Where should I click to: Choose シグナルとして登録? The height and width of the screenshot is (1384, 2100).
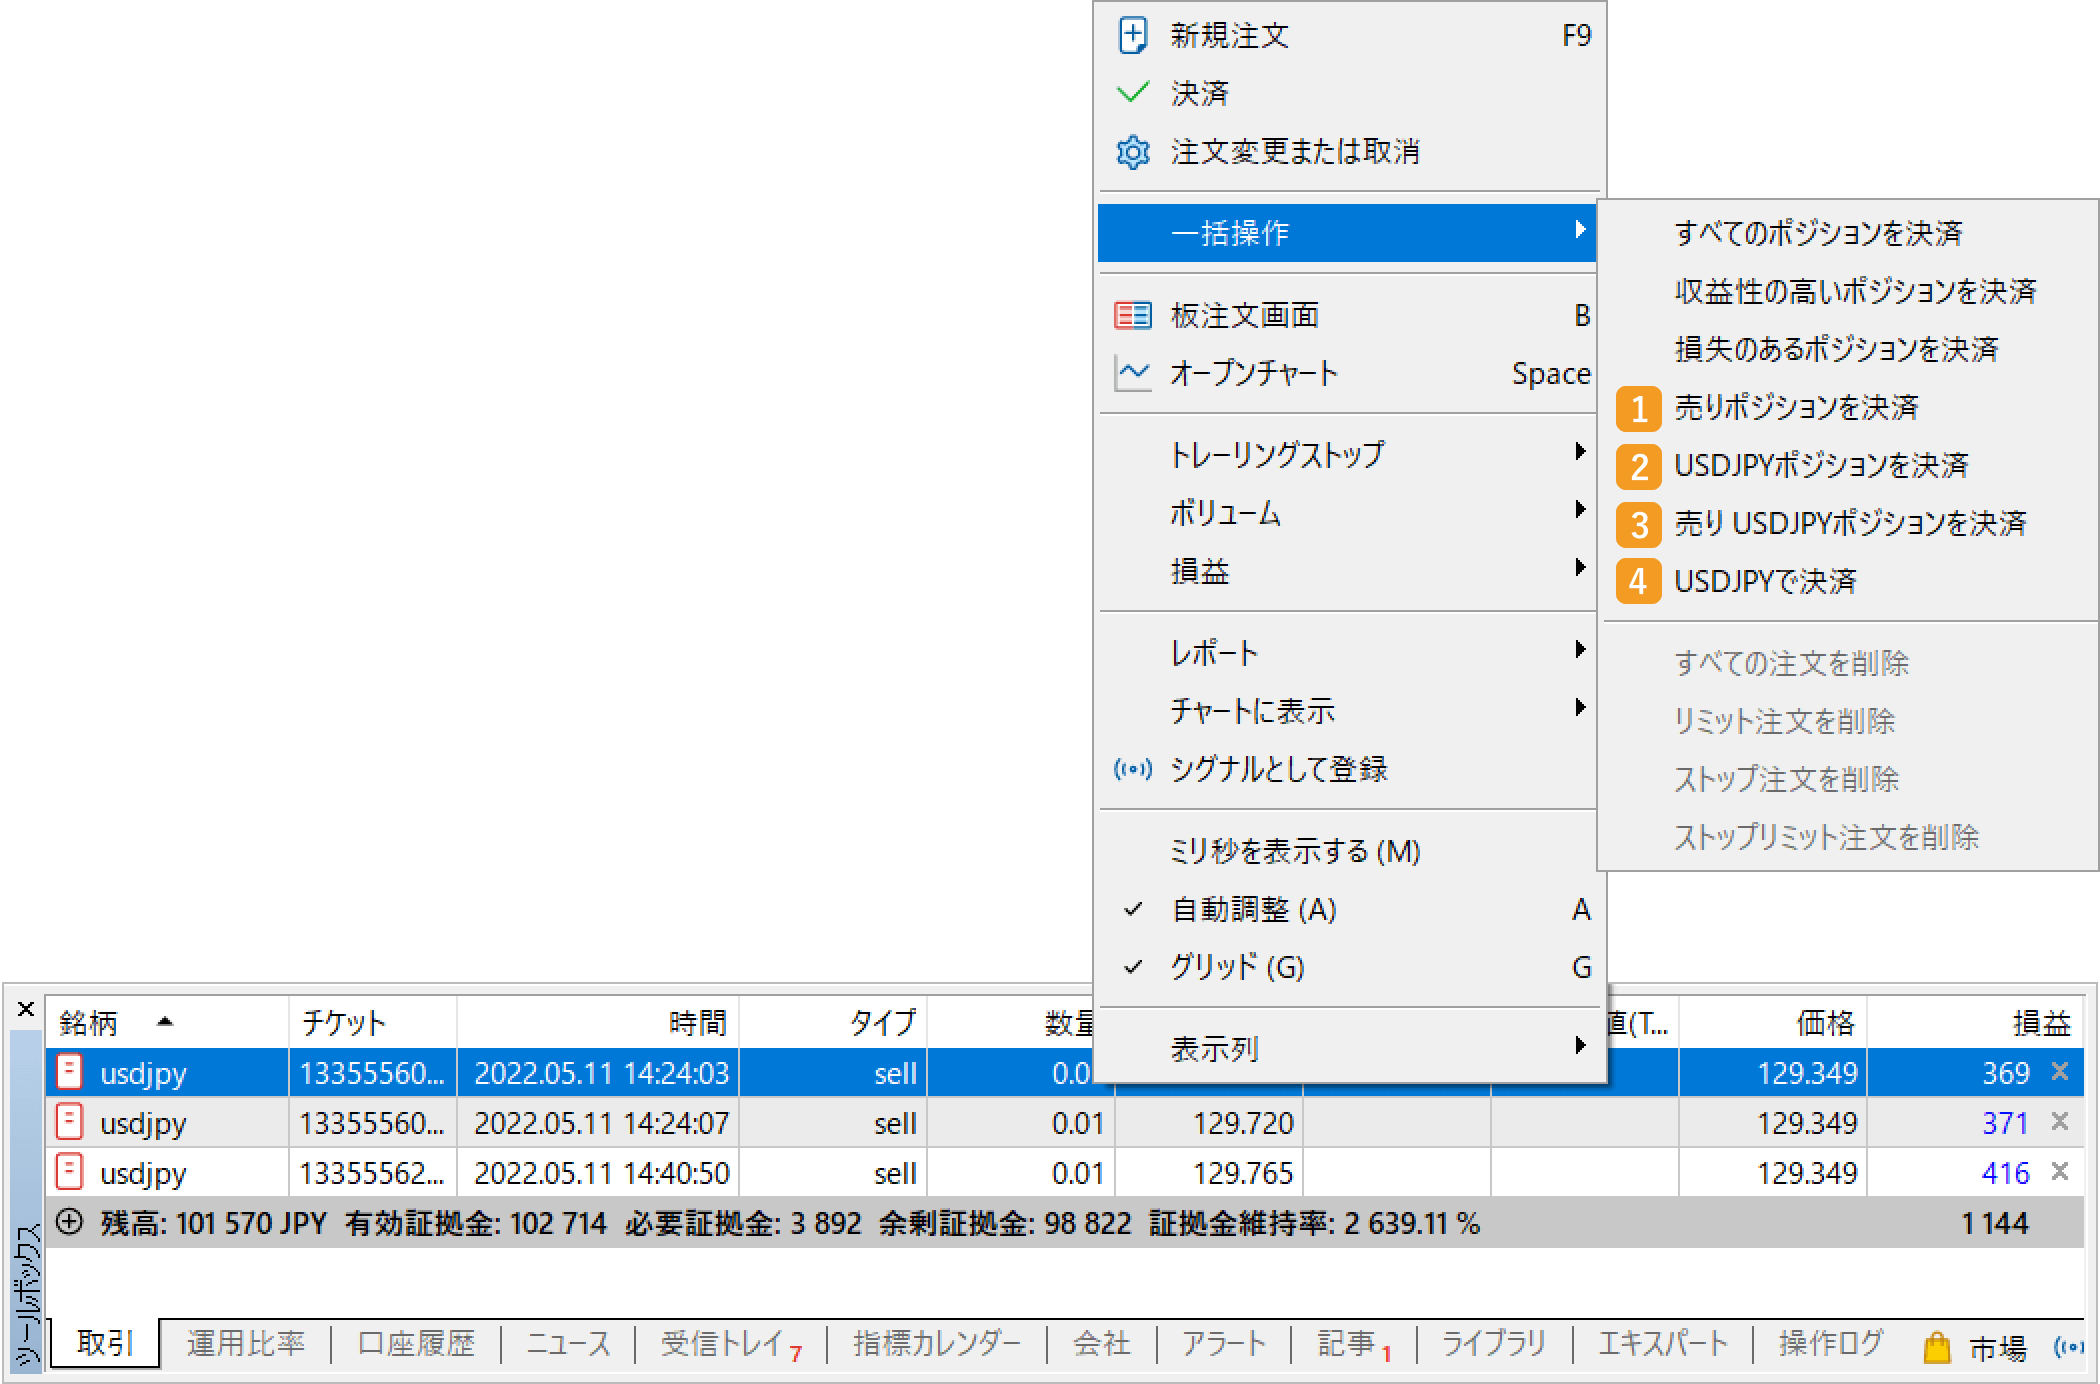coord(1349,769)
